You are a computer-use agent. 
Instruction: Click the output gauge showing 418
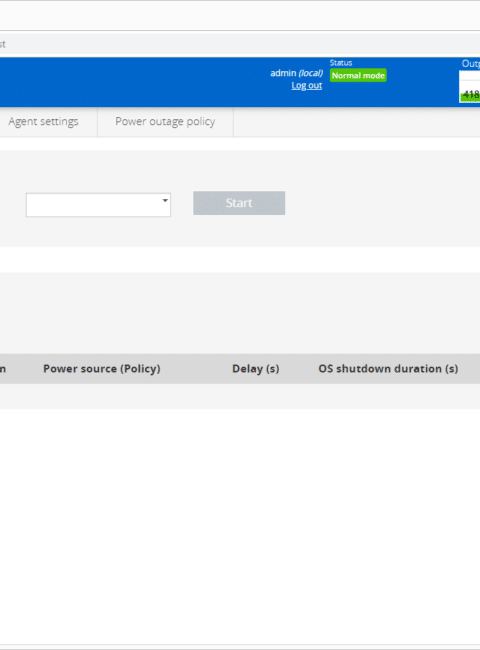coord(470,86)
